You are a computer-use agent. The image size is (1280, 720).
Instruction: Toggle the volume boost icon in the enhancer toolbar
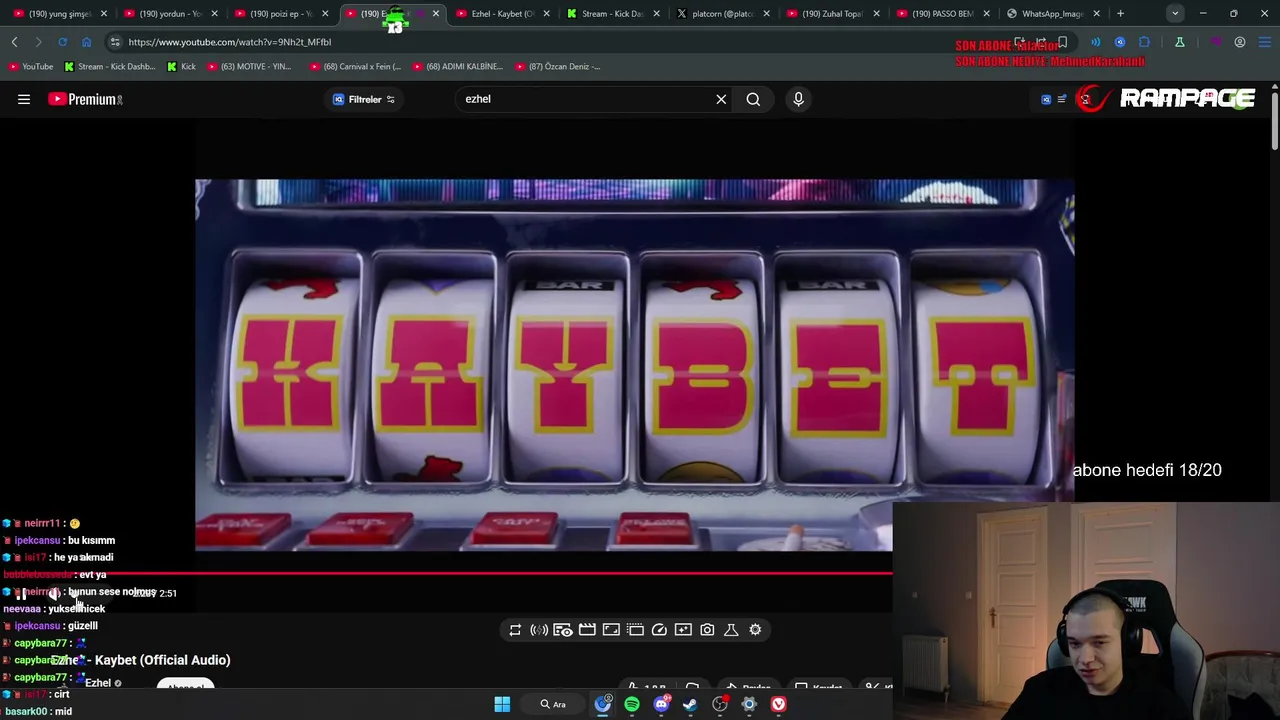[x=539, y=630]
